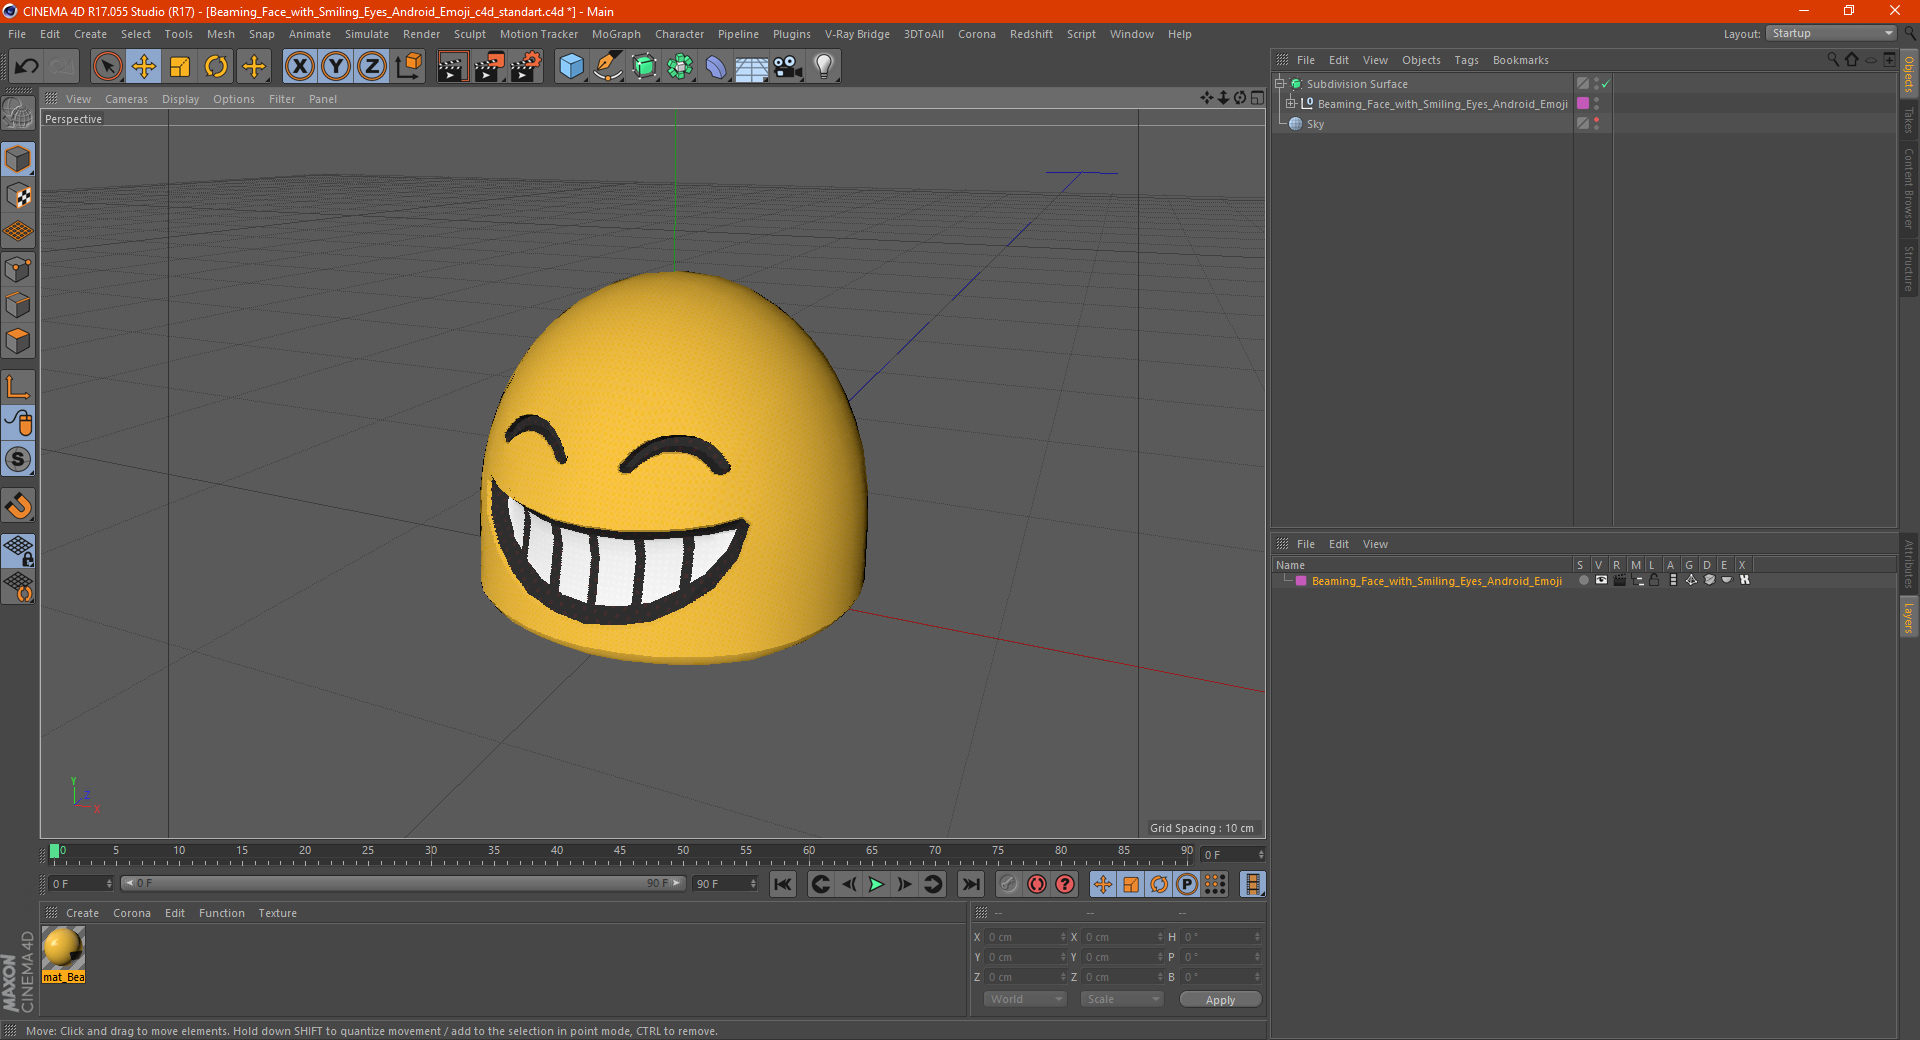The height and width of the screenshot is (1040, 1920).
Task: Toggle X-axis lock
Action: point(299,67)
